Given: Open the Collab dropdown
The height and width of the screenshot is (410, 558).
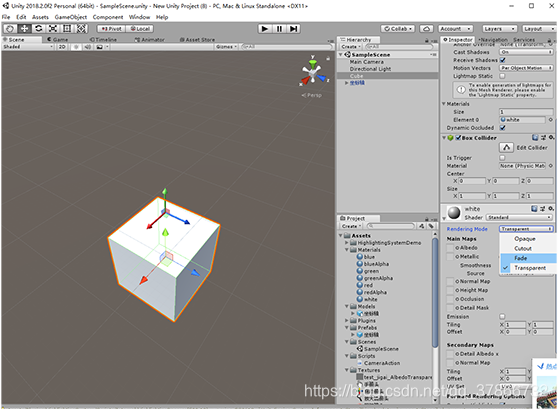Looking at the screenshot, I should 398,29.
